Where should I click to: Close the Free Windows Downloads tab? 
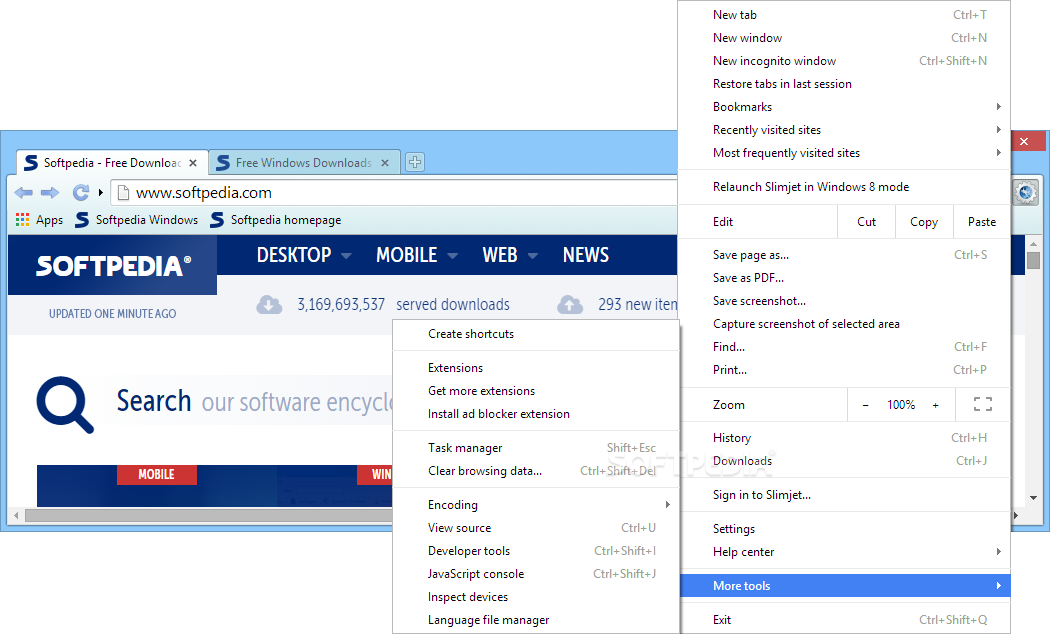(385, 163)
